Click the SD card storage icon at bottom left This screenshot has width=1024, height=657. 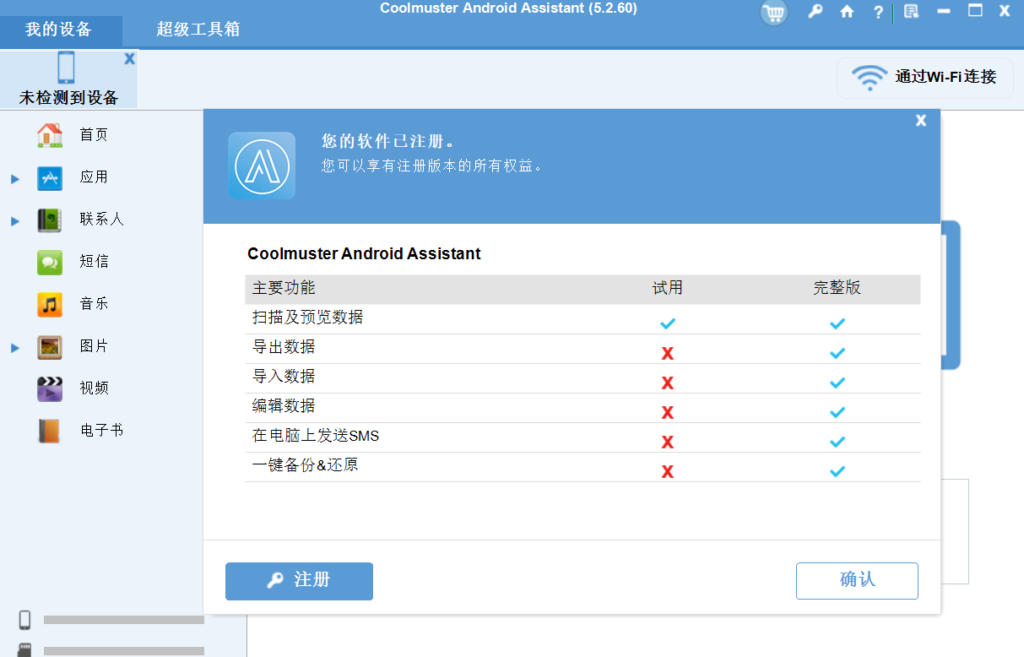pos(25,650)
